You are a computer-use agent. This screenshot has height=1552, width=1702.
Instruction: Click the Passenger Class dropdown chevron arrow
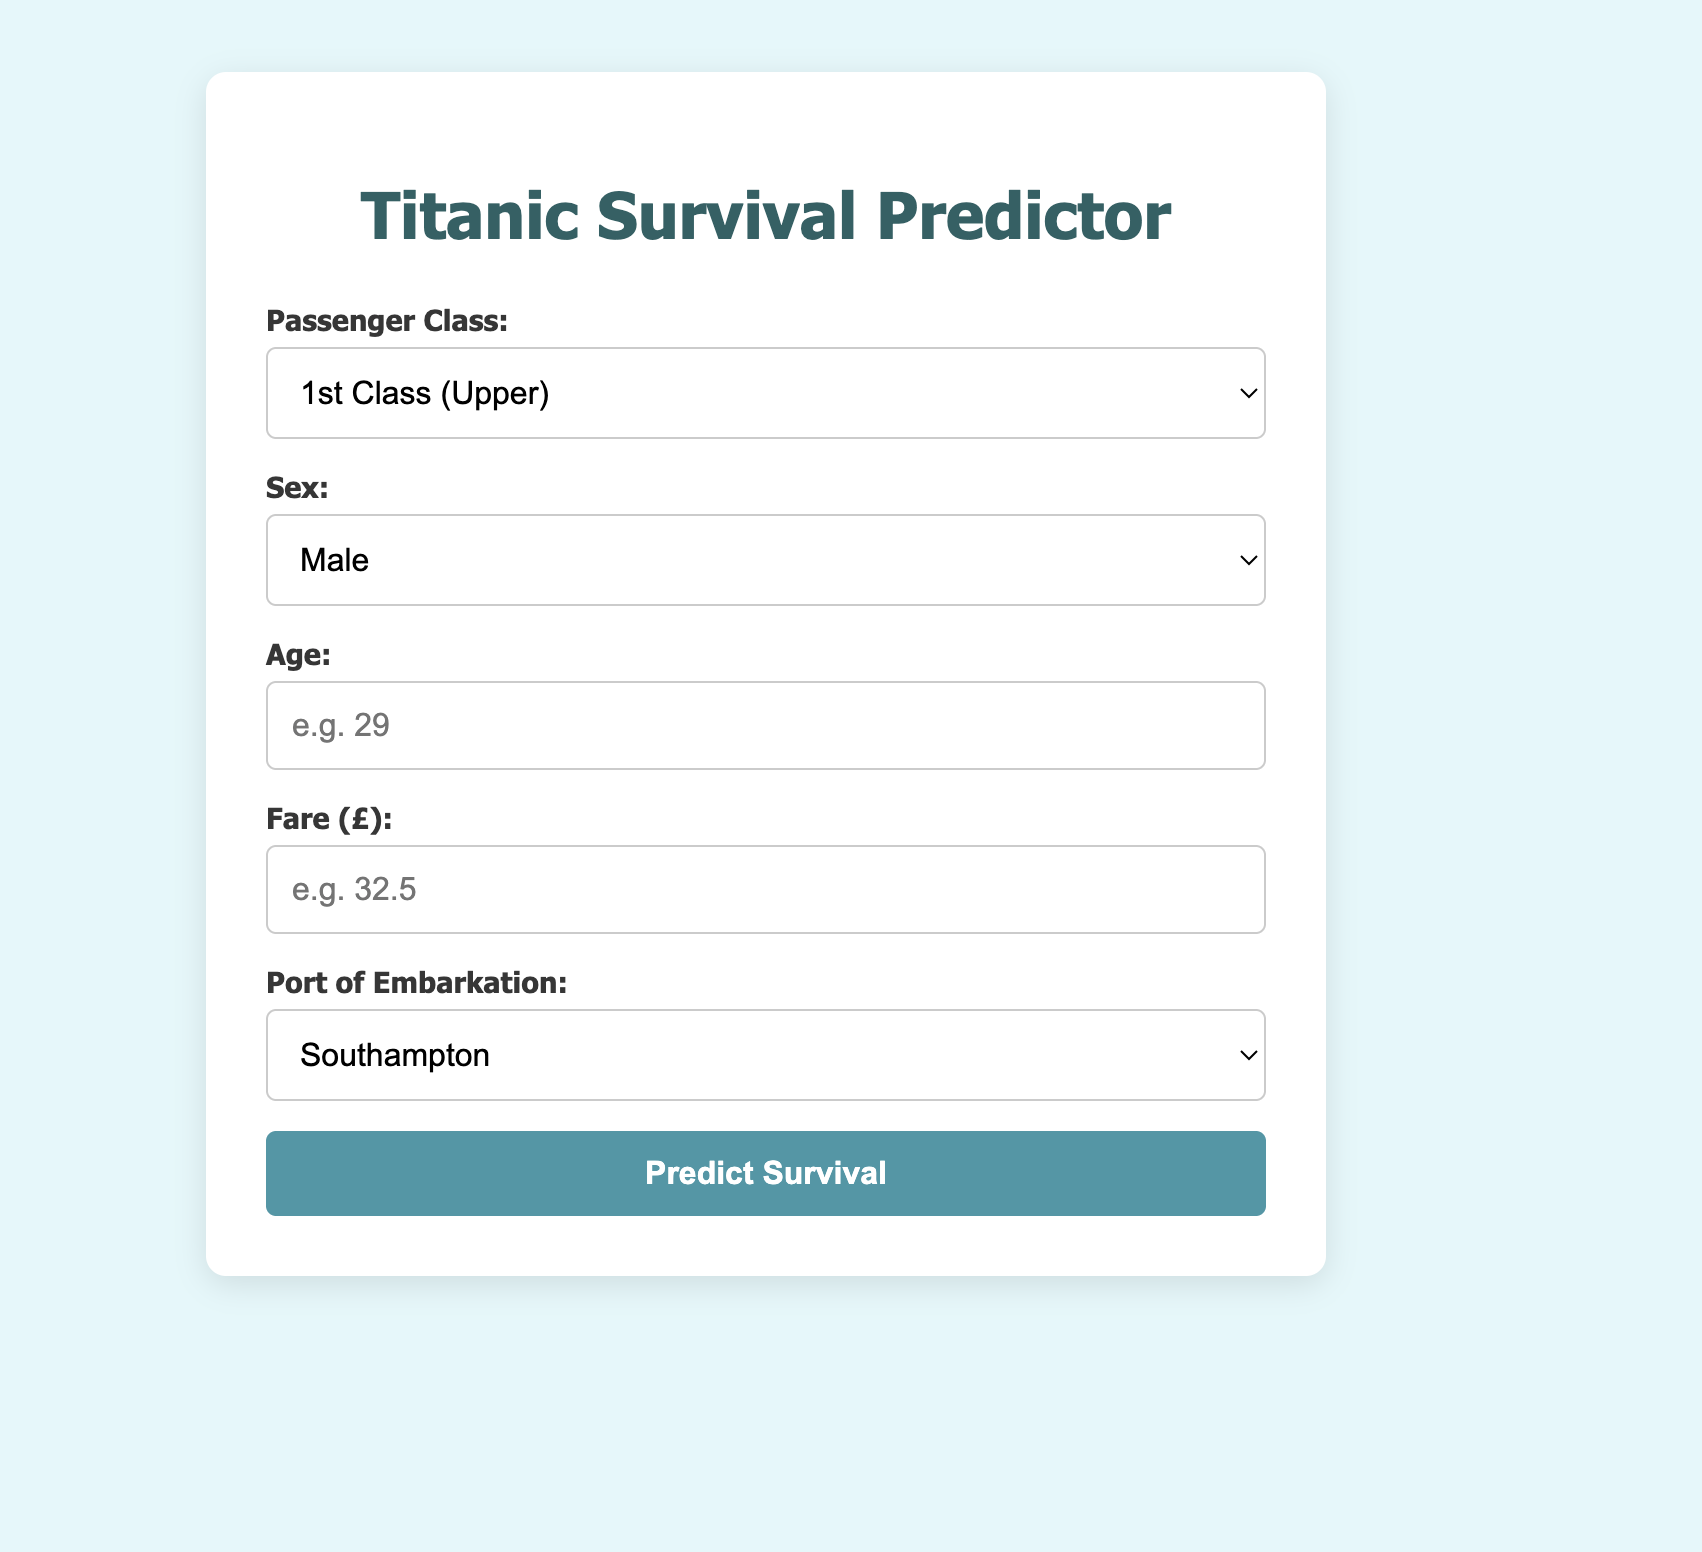pyautogui.click(x=1248, y=394)
